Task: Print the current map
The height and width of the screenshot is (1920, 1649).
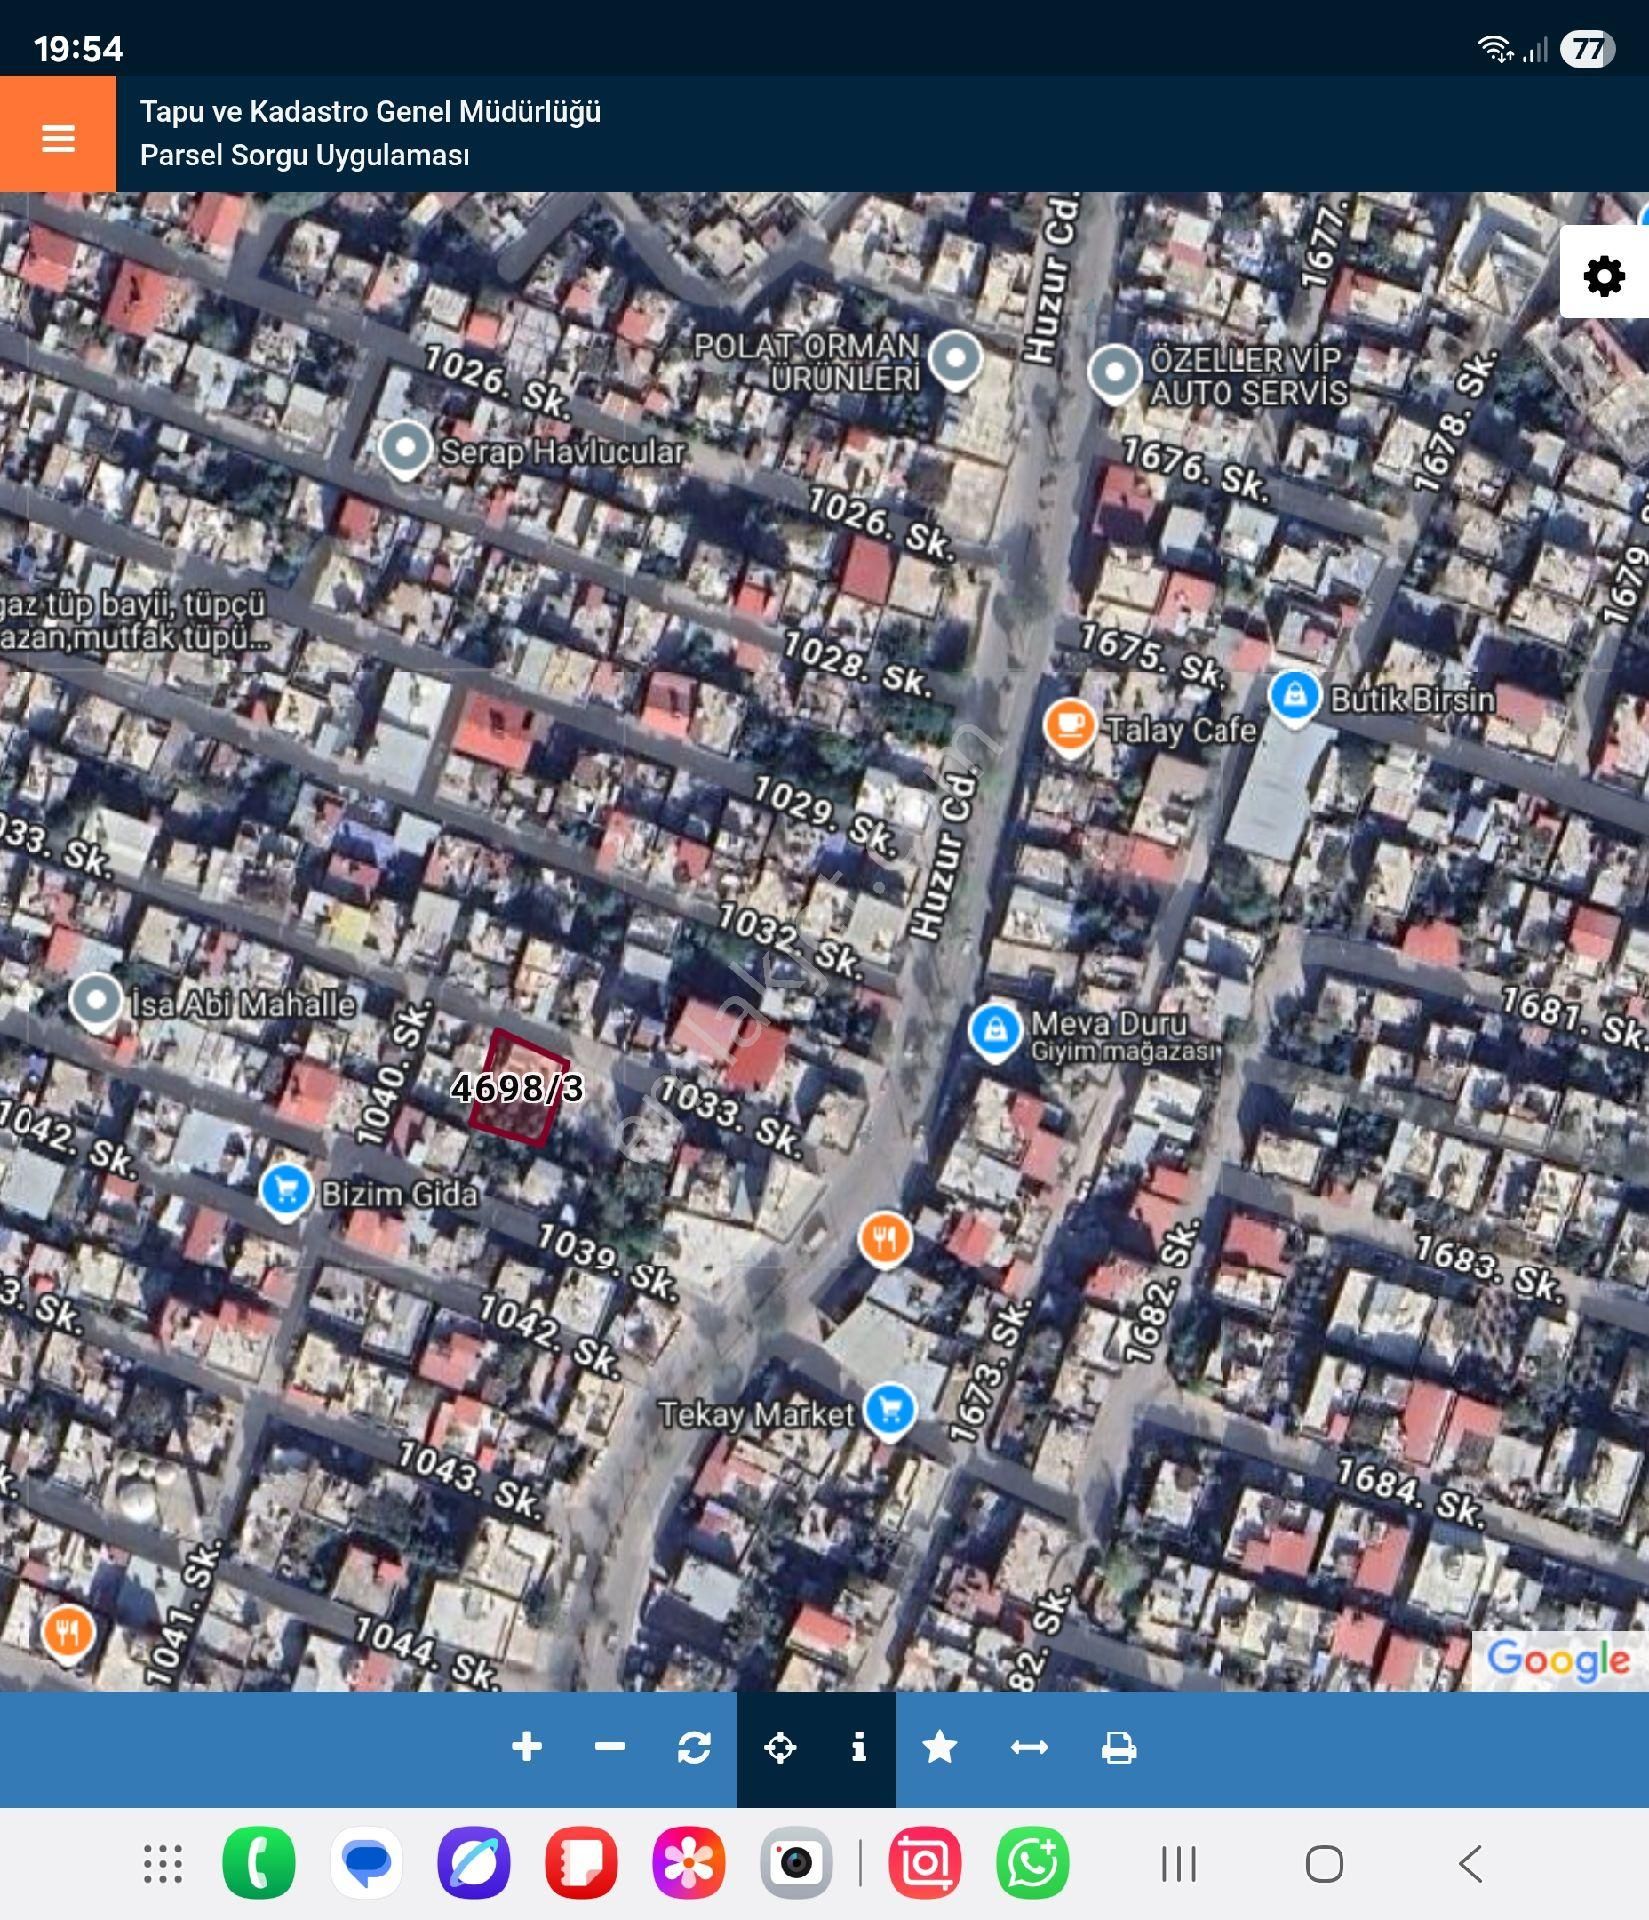Action: 1118,1747
